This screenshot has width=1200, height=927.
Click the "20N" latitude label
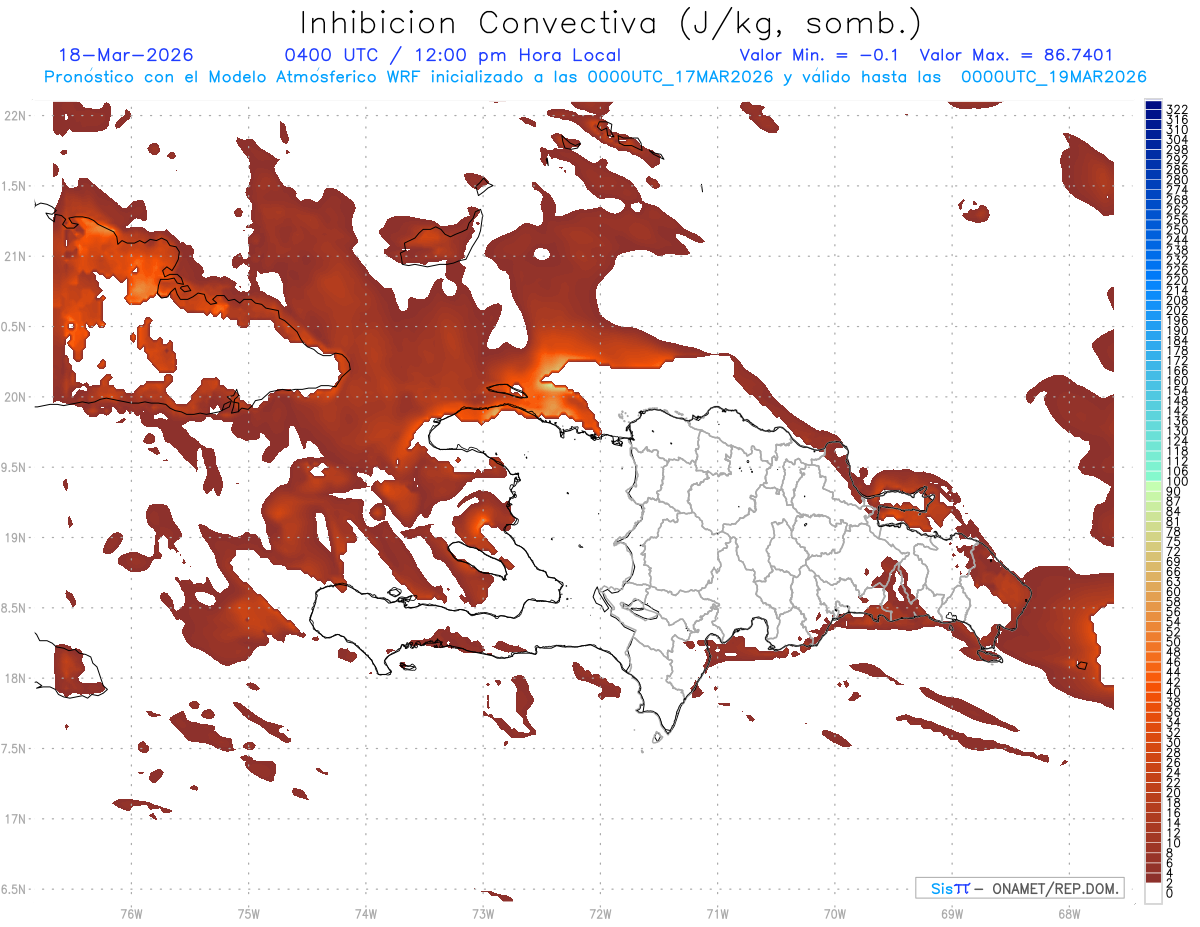click(x=14, y=397)
